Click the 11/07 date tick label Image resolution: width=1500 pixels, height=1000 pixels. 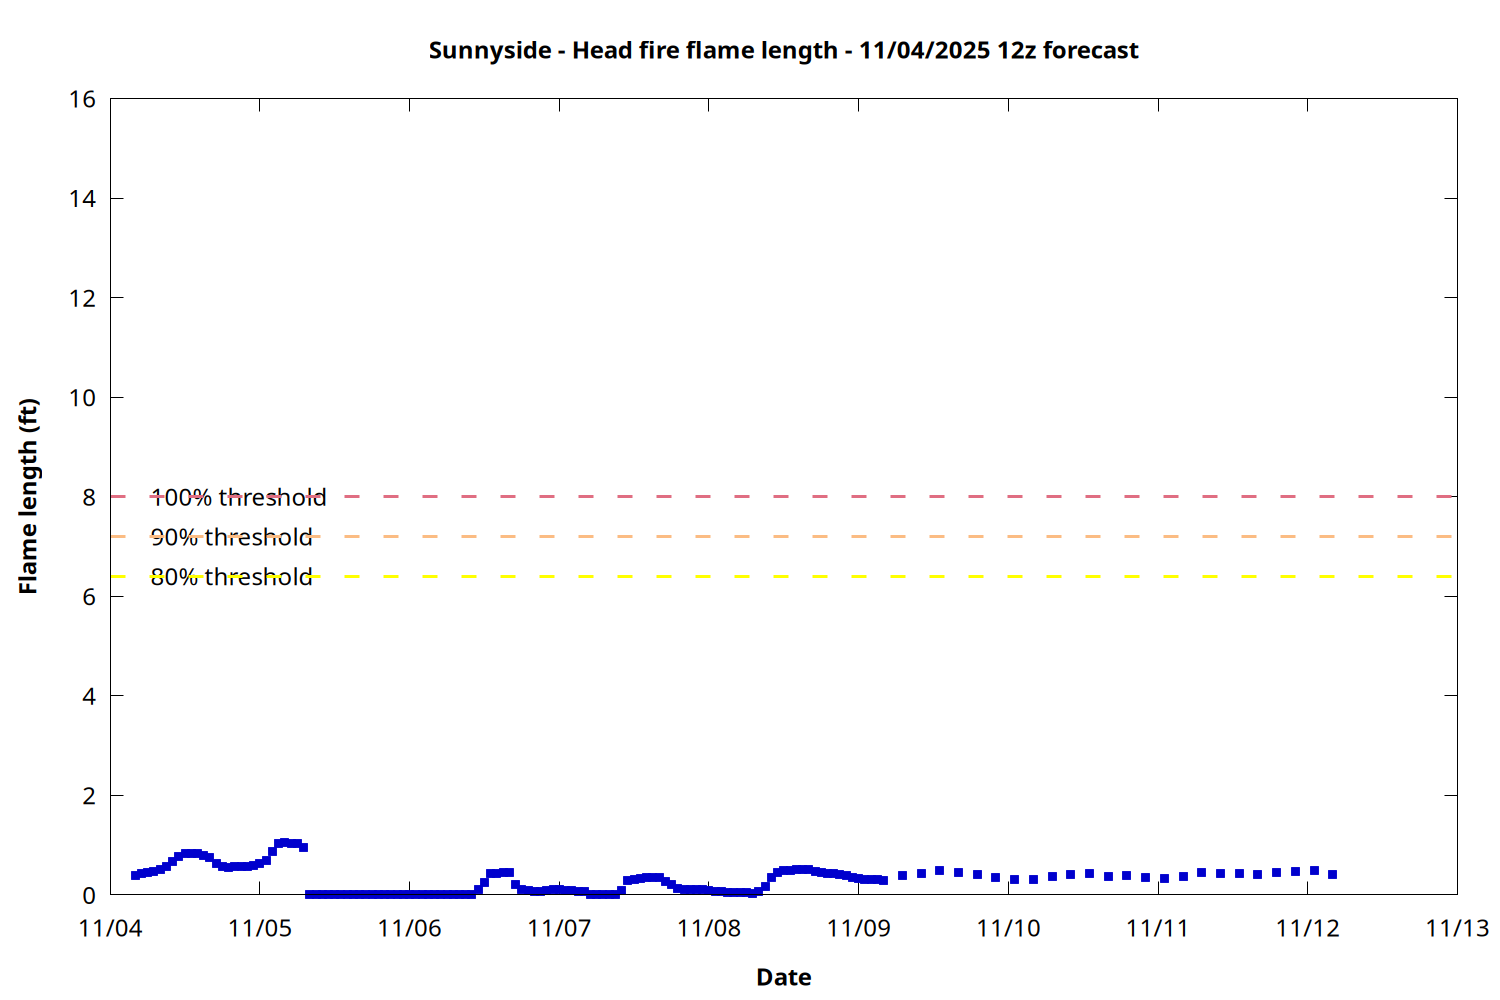559,928
